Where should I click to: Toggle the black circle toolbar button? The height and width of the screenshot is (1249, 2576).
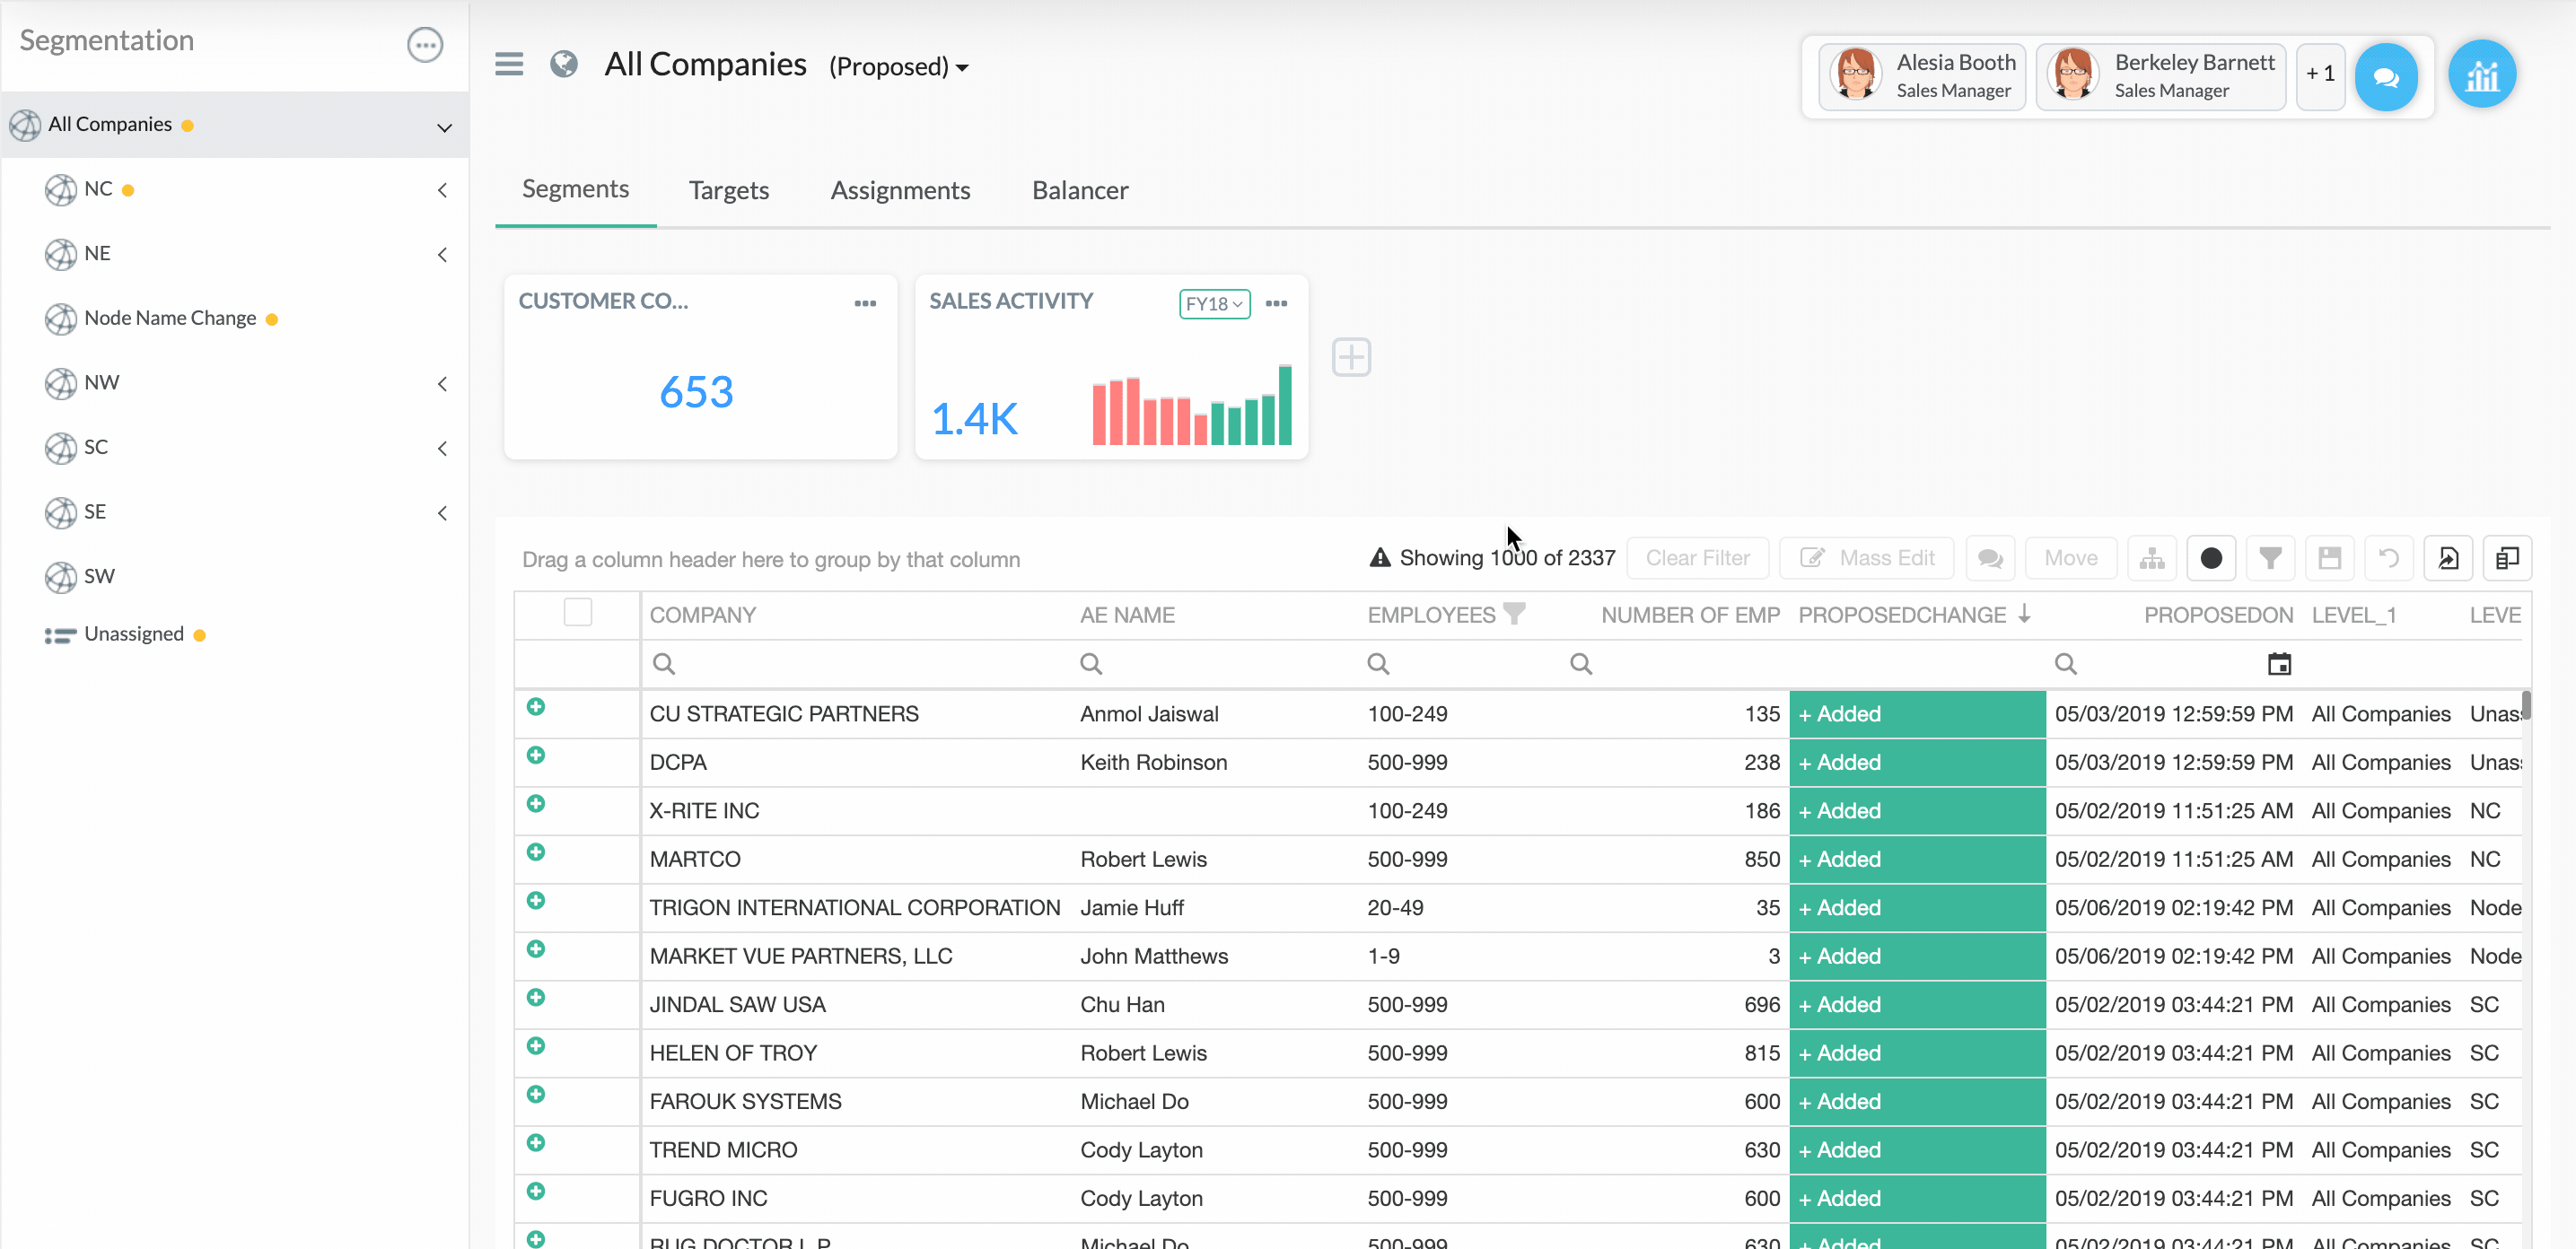tap(2211, 558)
